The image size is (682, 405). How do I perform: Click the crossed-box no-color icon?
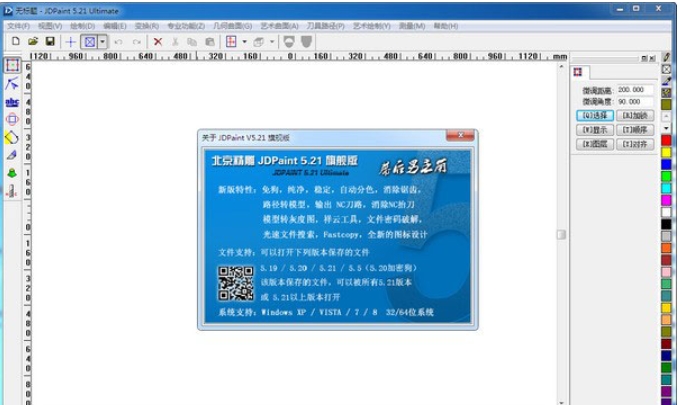(666, 69)
